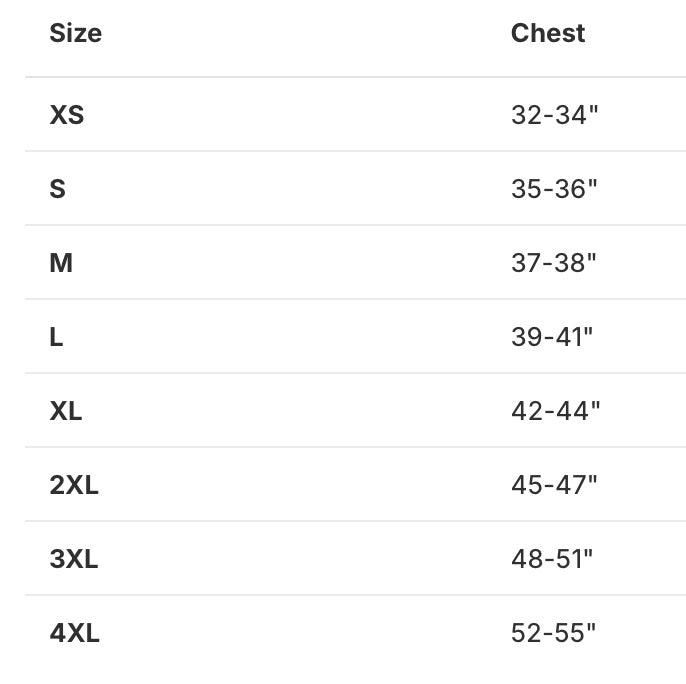Click the 39-41" chest measurement

click(x=552, y=337)
